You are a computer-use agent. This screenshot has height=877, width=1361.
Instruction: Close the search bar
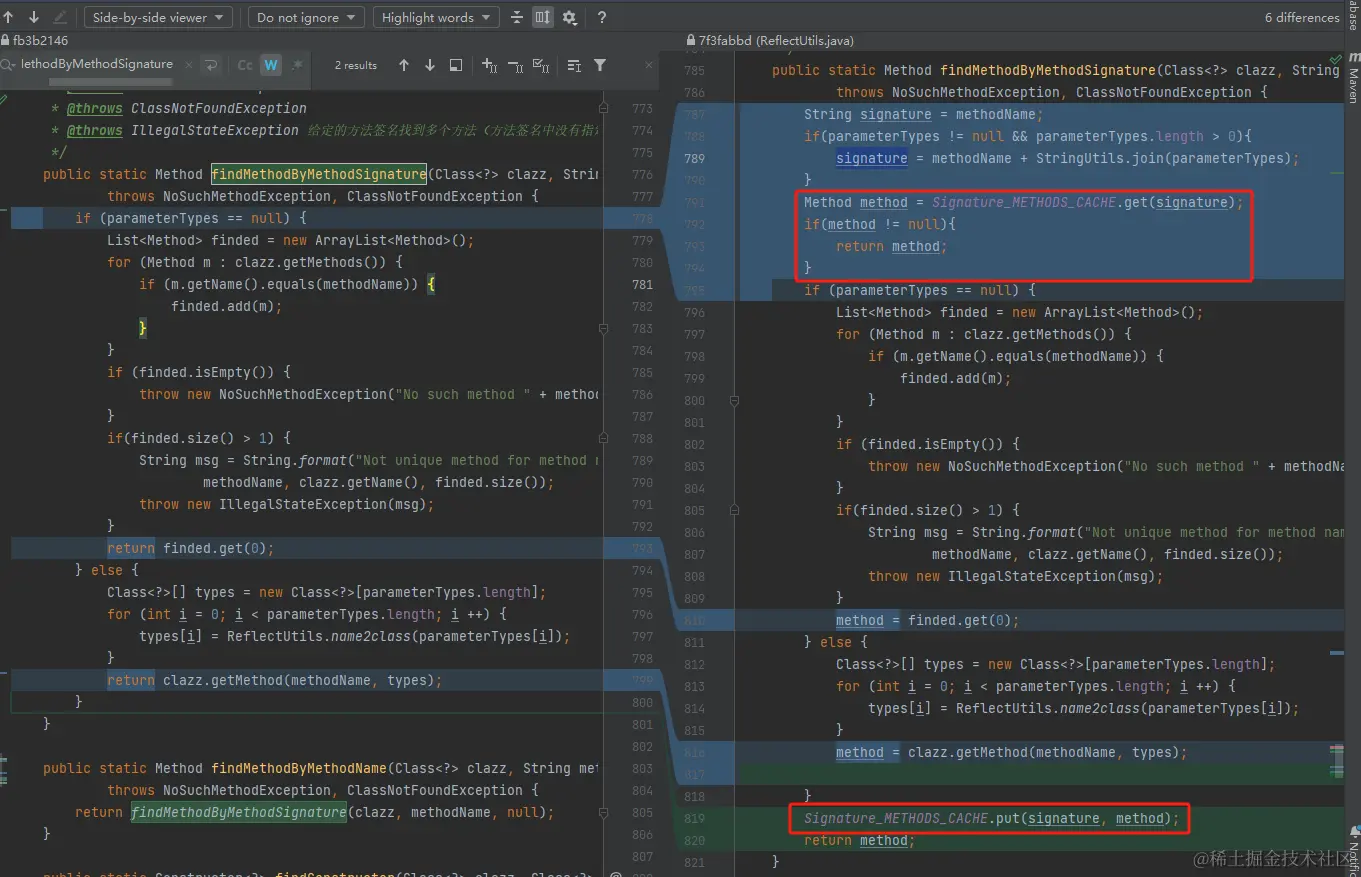[x=648, y=65]
